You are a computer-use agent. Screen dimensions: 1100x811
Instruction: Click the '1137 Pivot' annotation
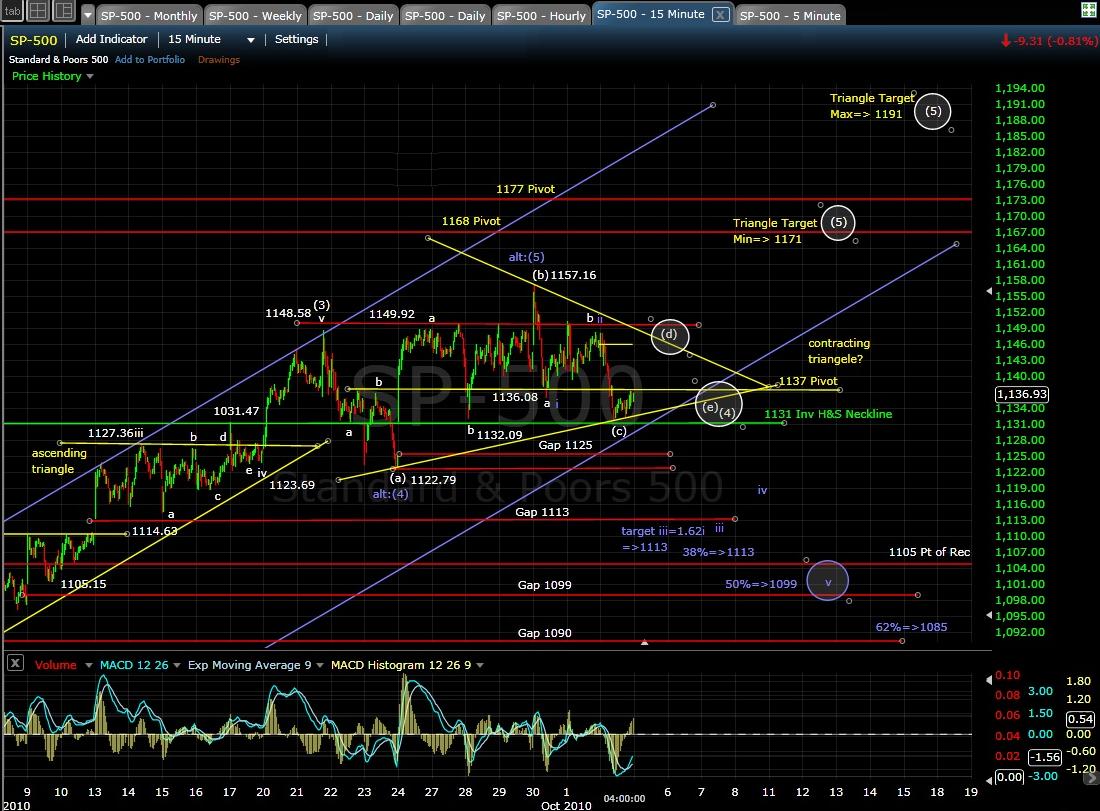tap(808, 381)
